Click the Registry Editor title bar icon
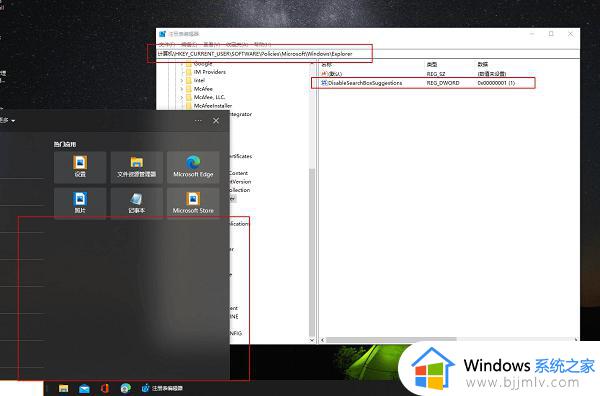Screen dimensions: 600x396 coord(163,34)
